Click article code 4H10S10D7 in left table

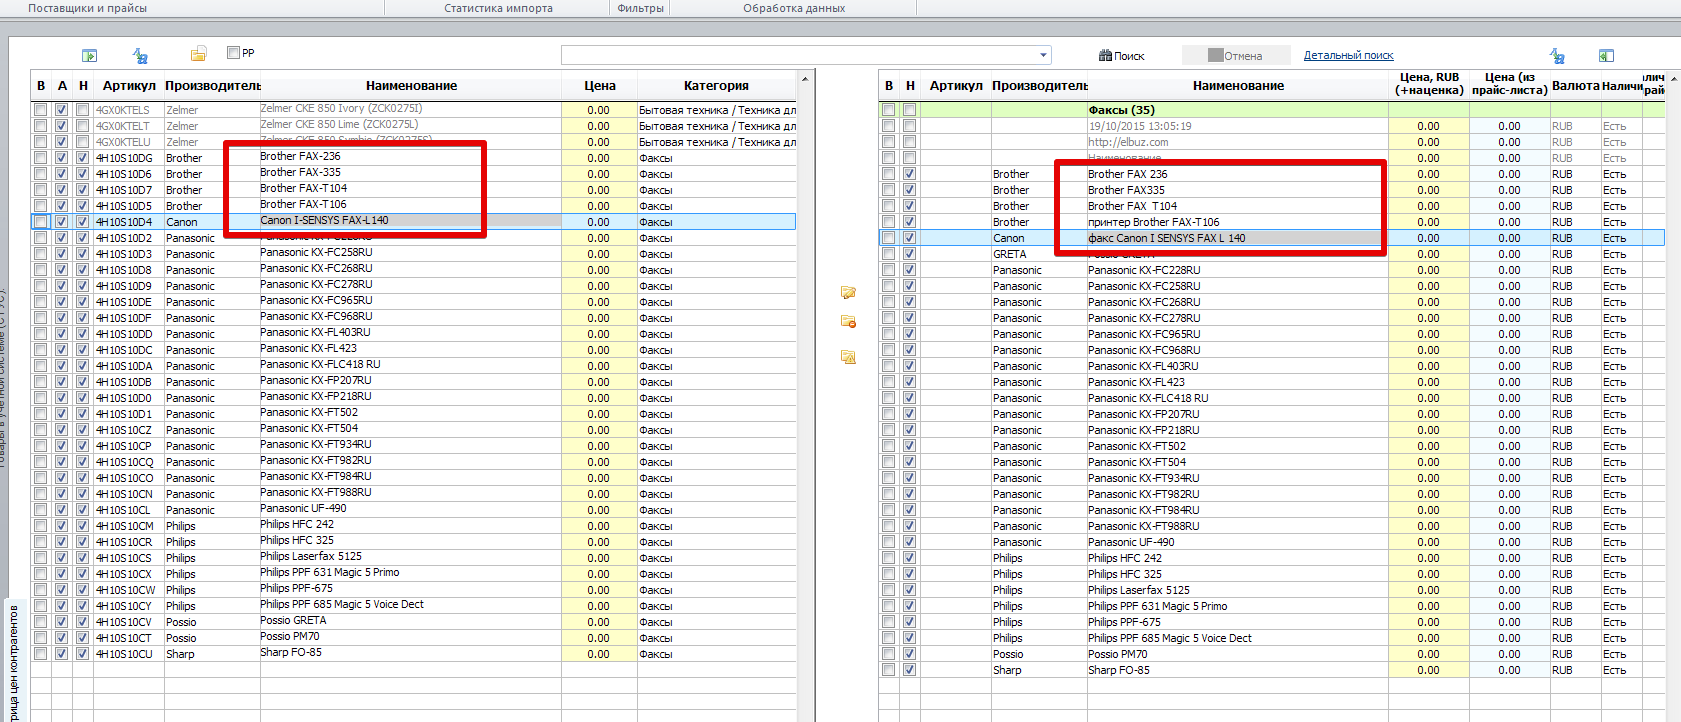(x=124, y=190)
